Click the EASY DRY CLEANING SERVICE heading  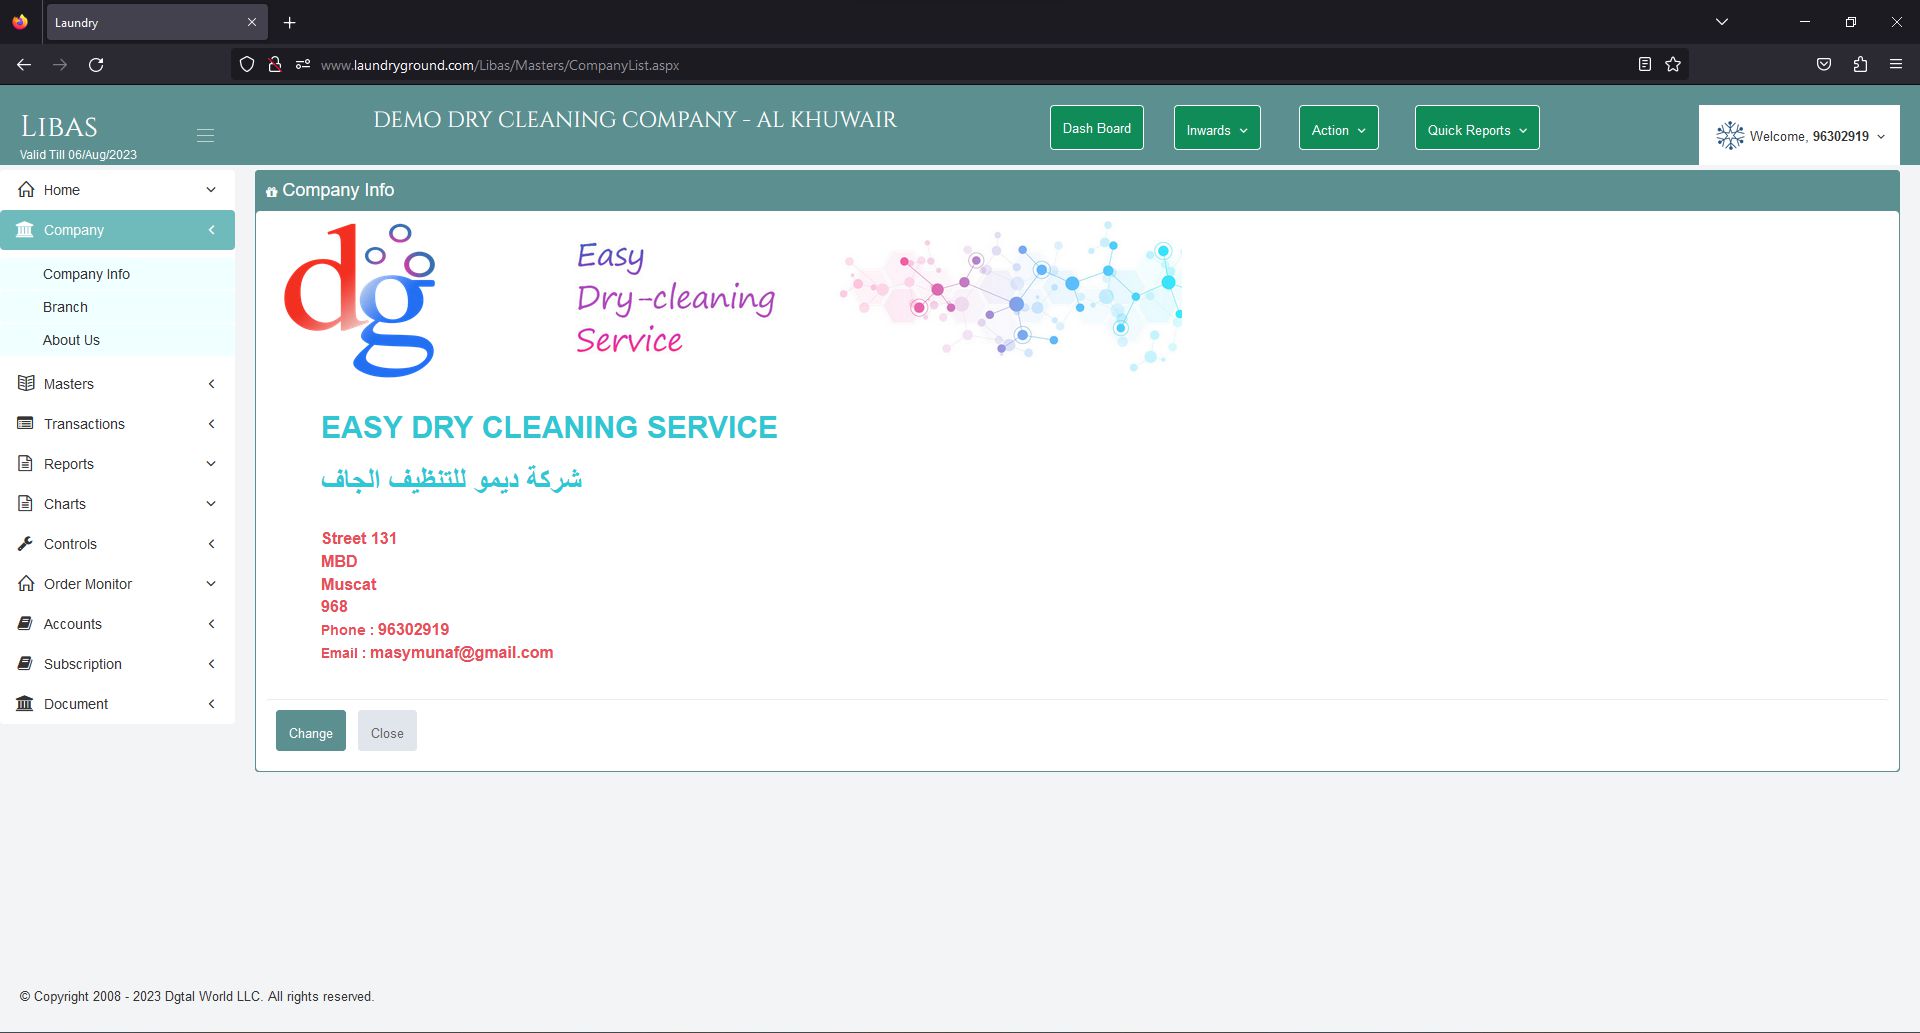pos(549,427)
